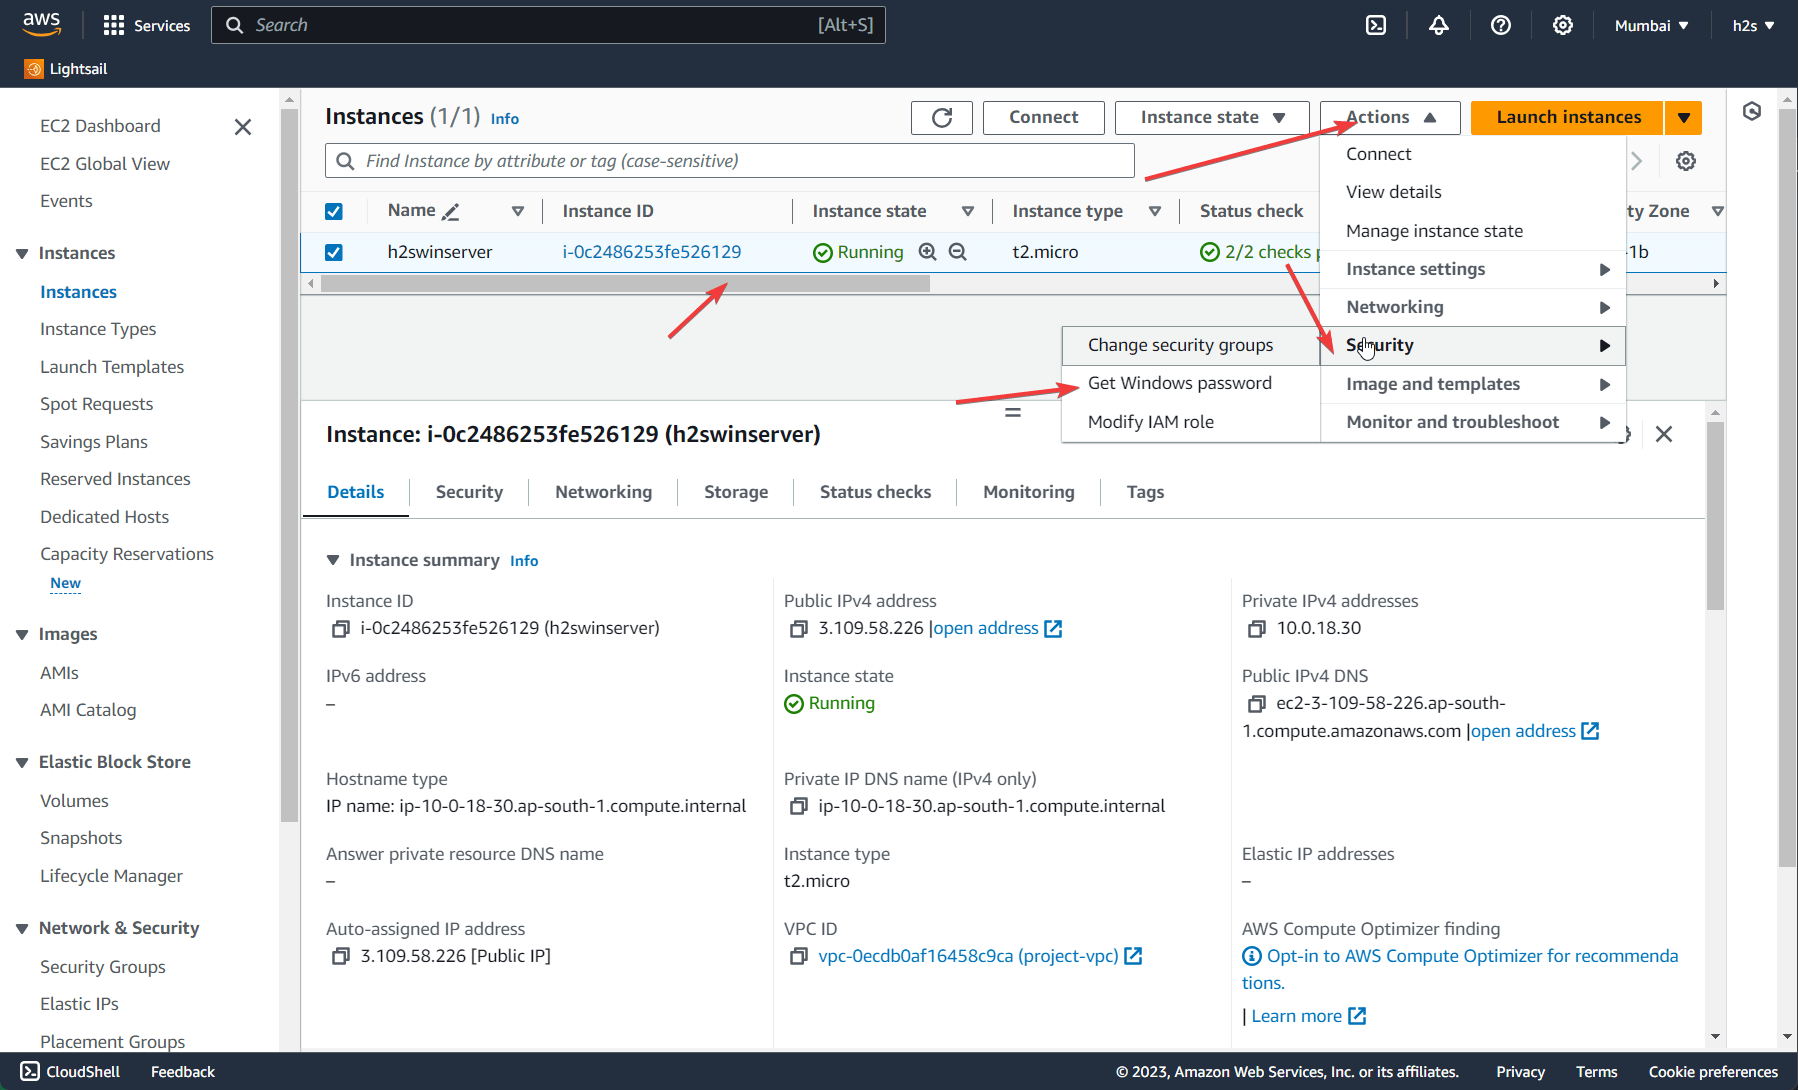Open CloudShell from the bottom bar
The width and height of the screenshot is (1798, 1090).
(69, 1071)
